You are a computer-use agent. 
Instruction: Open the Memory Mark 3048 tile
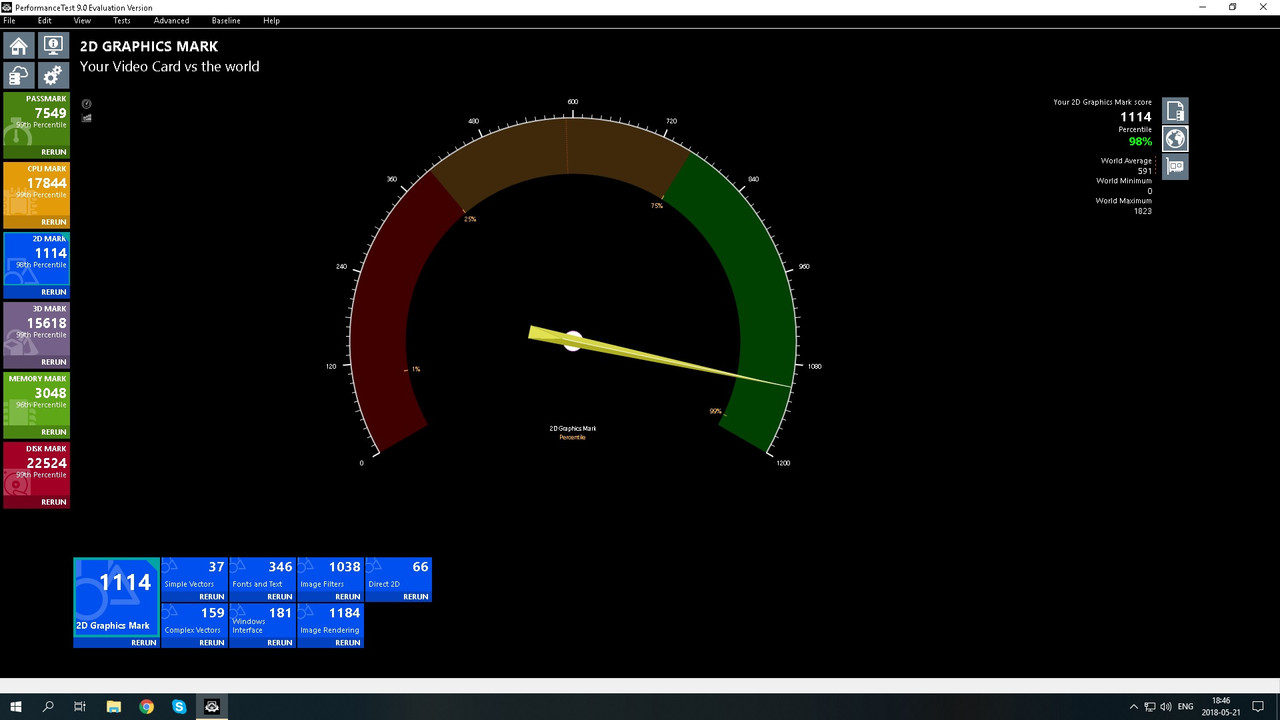tap(37, 405)
